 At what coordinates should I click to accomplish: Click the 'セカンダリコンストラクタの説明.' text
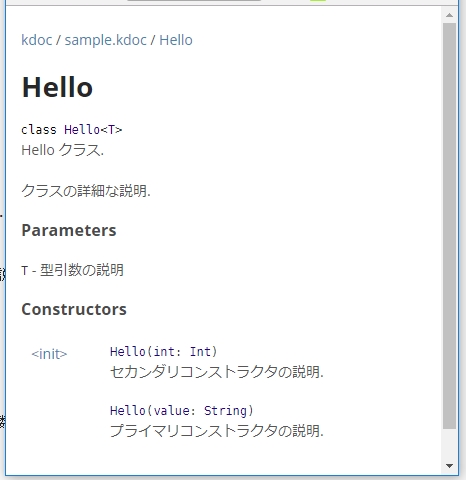click(x=217, y=372)
